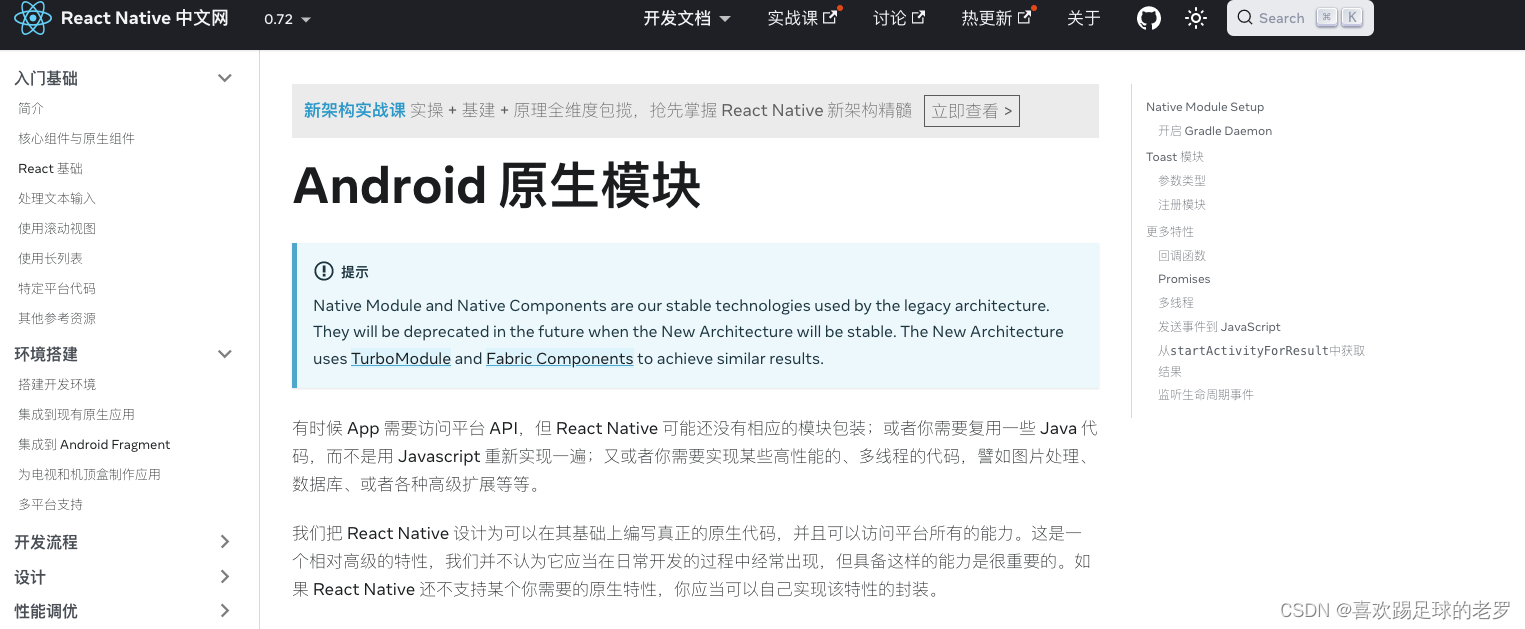Viewport: 1525px width, 629px height.
Task: Follow the Fabric Components link
Action: pos(560,358)
